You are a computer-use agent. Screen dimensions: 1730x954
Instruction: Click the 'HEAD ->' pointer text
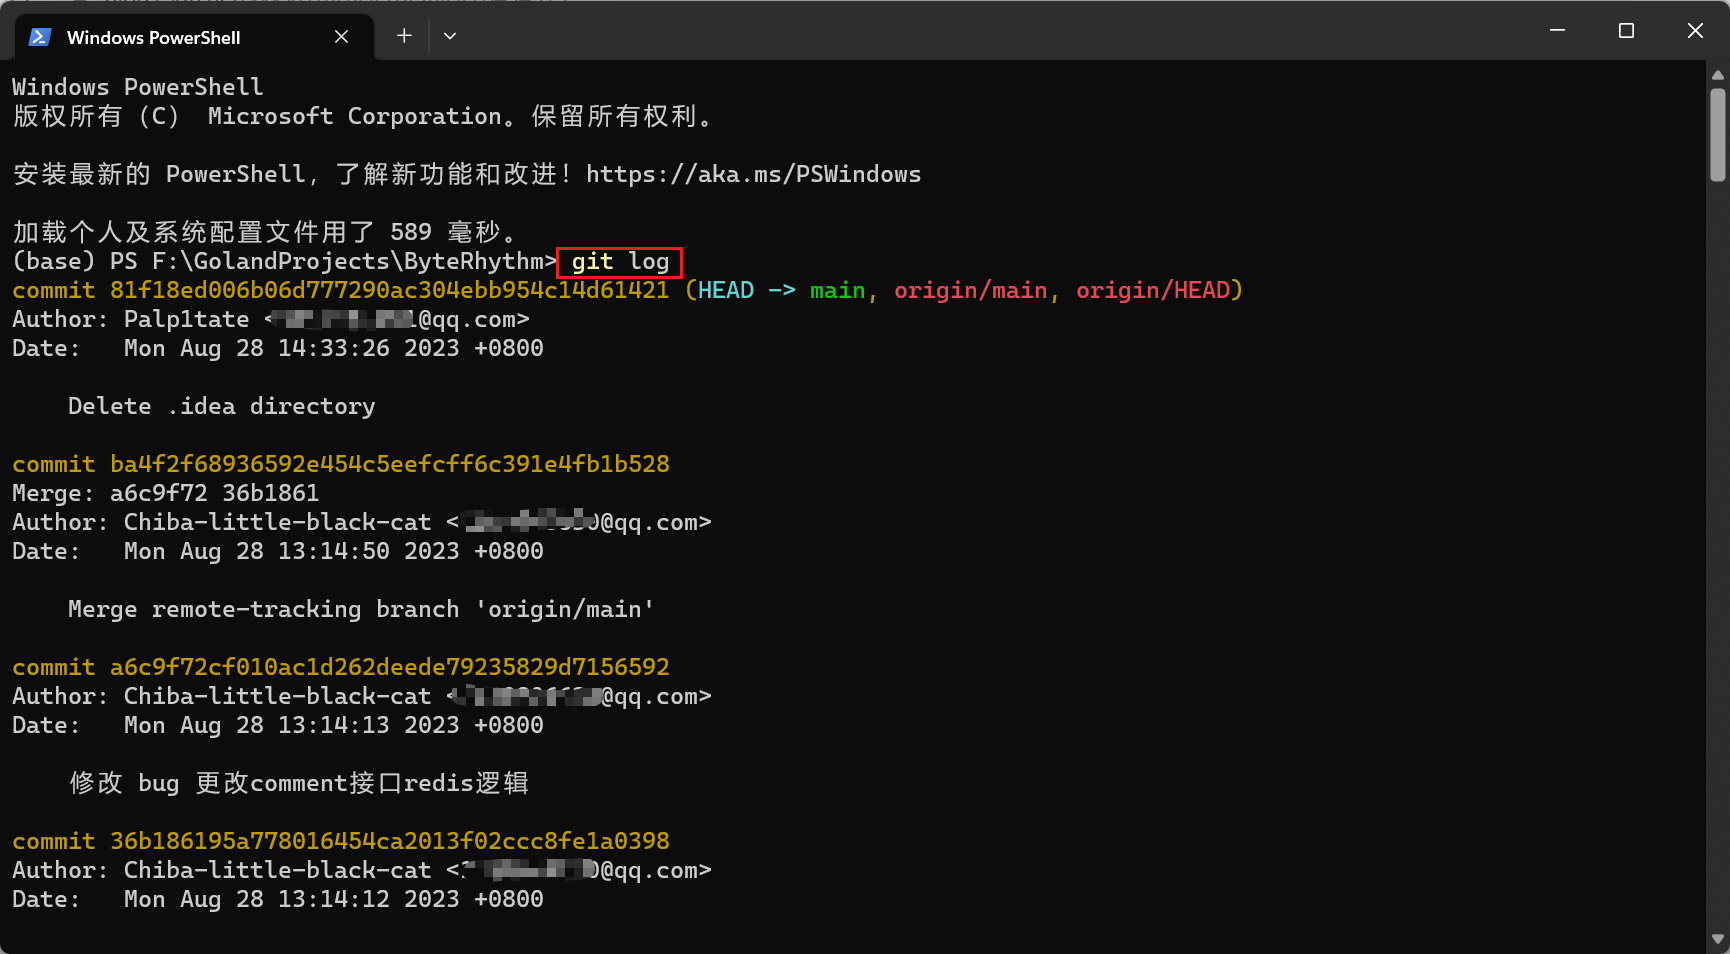(747, 291)
